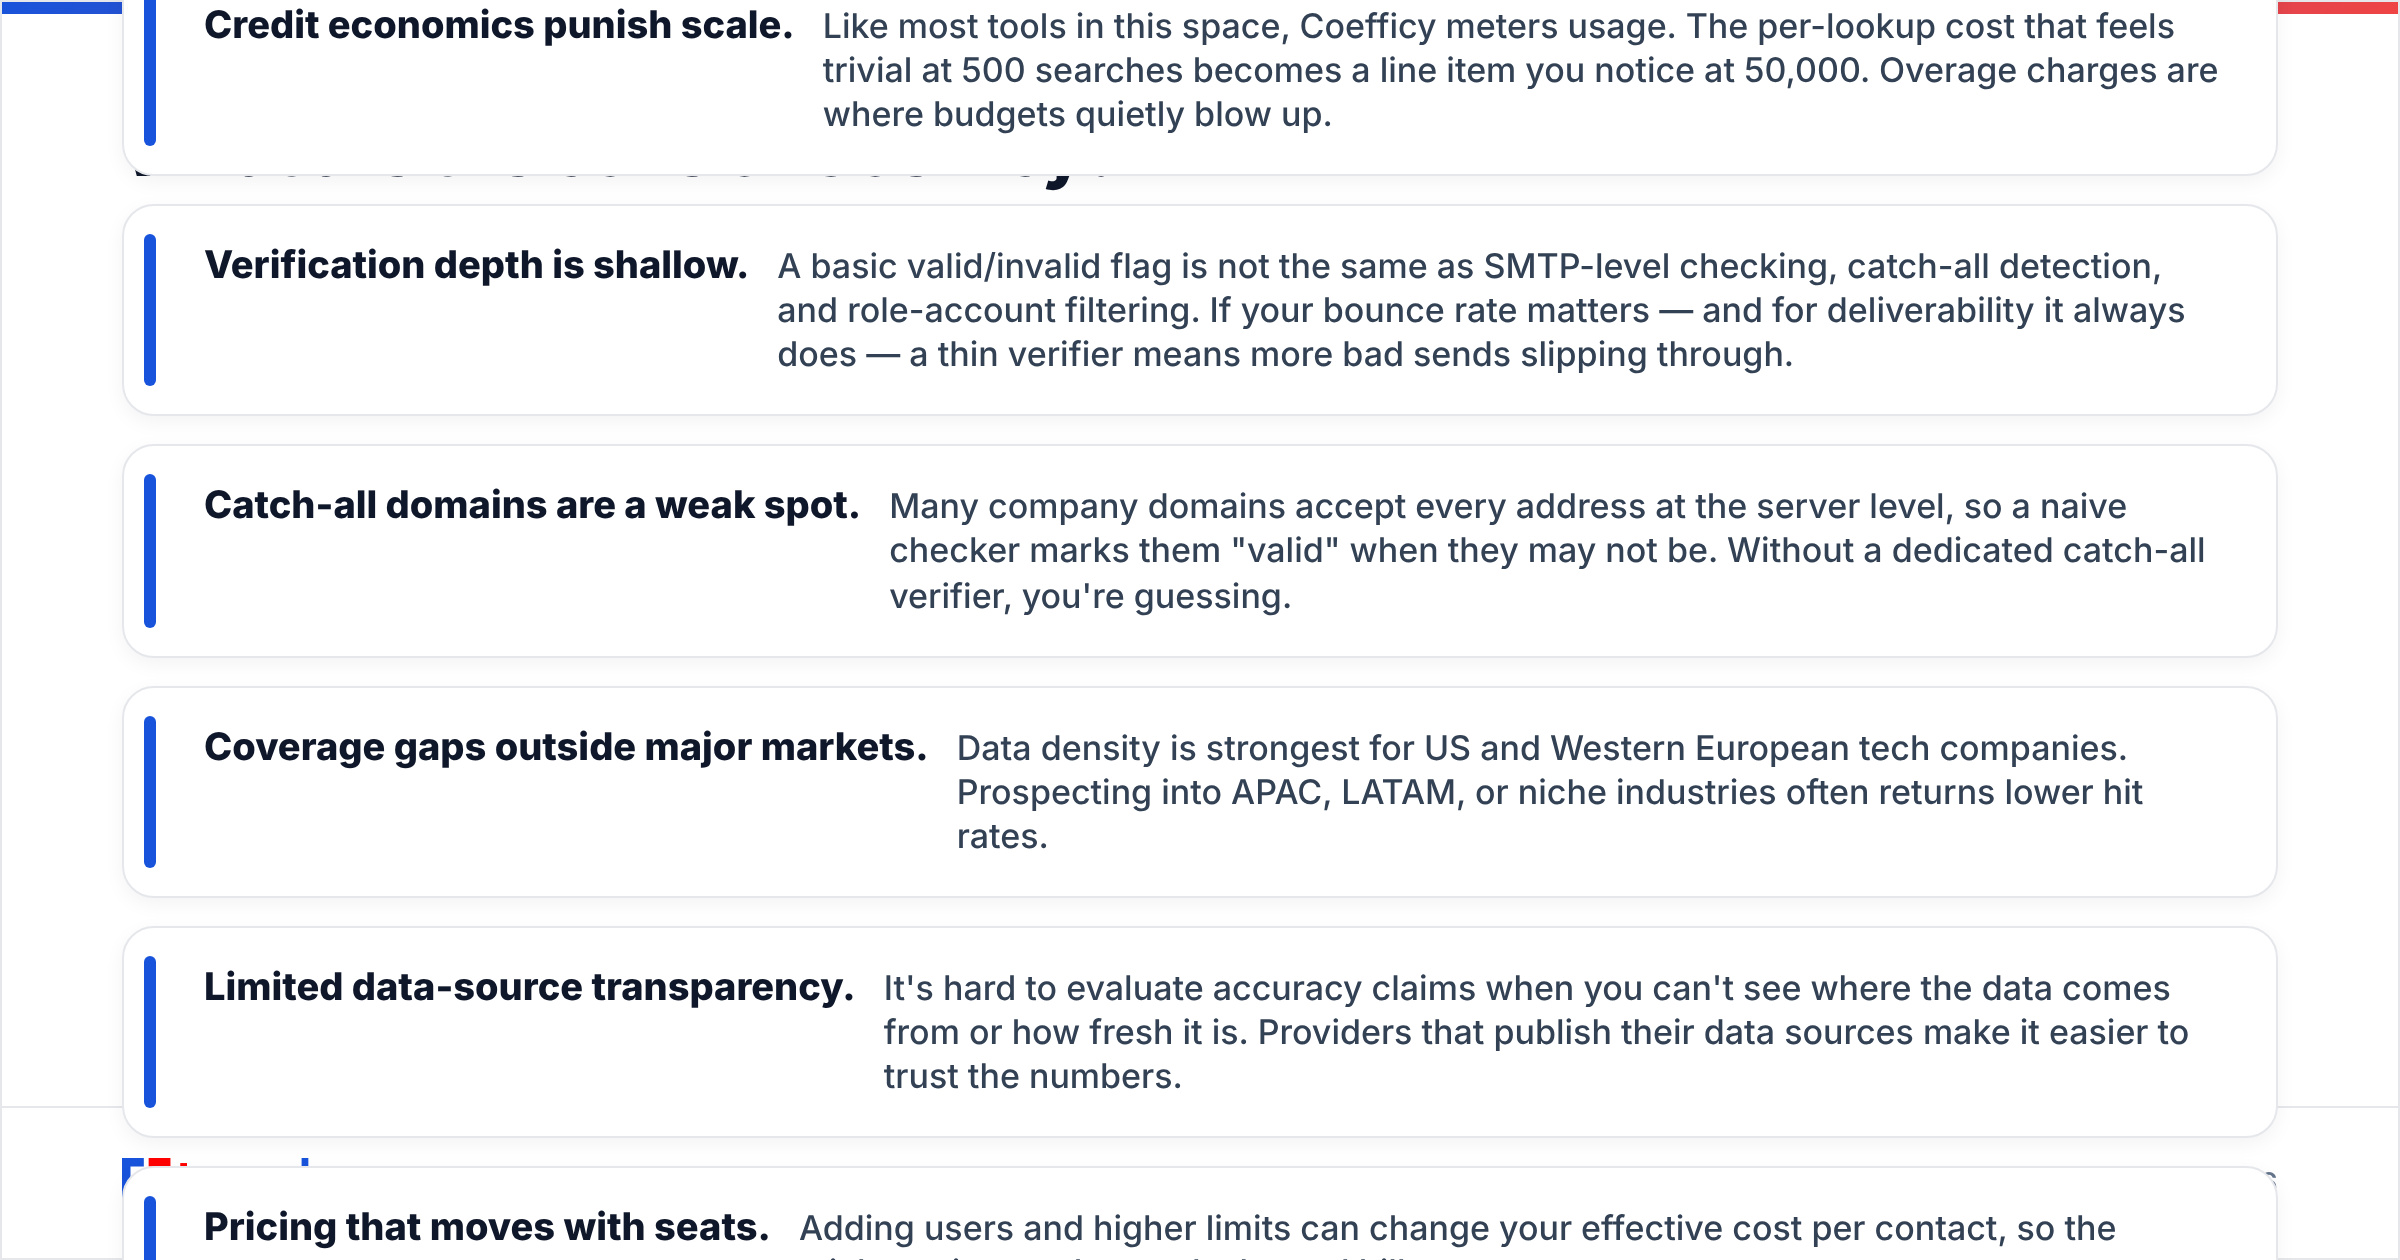This screenshot has height=1260, width=2400.
Task: Click the 'Limited data-source transparency.' heading
Action: (x=529, y=988)
